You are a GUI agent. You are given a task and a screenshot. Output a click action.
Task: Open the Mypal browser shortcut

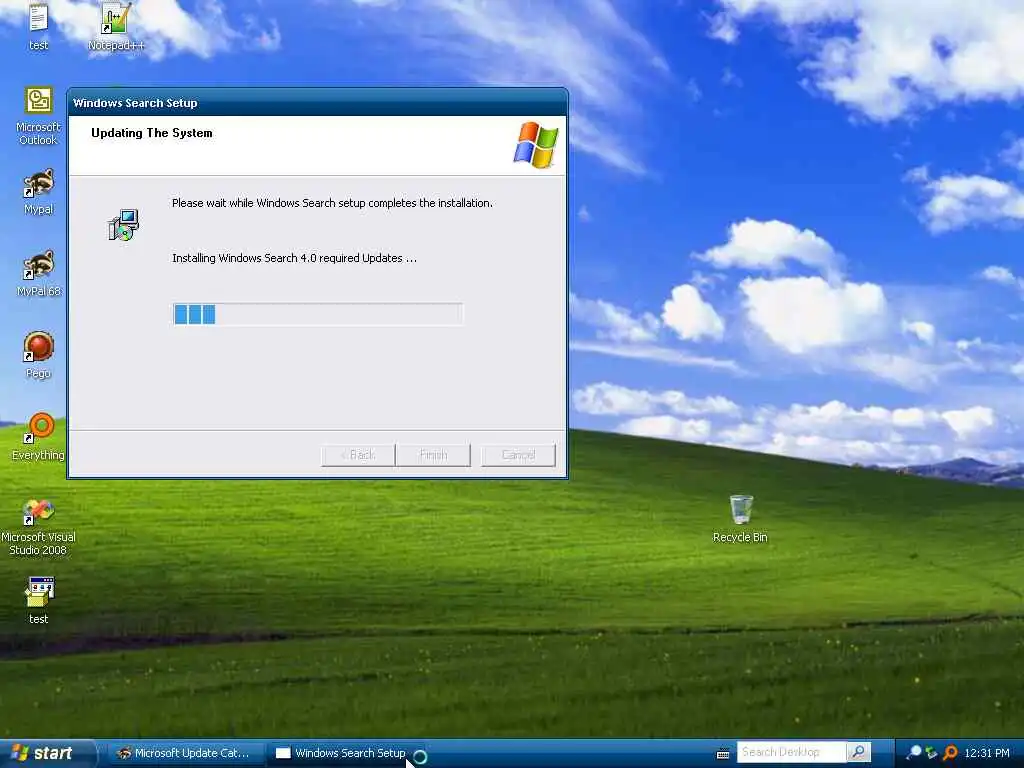pyautogui.click(x=39, y=191)
